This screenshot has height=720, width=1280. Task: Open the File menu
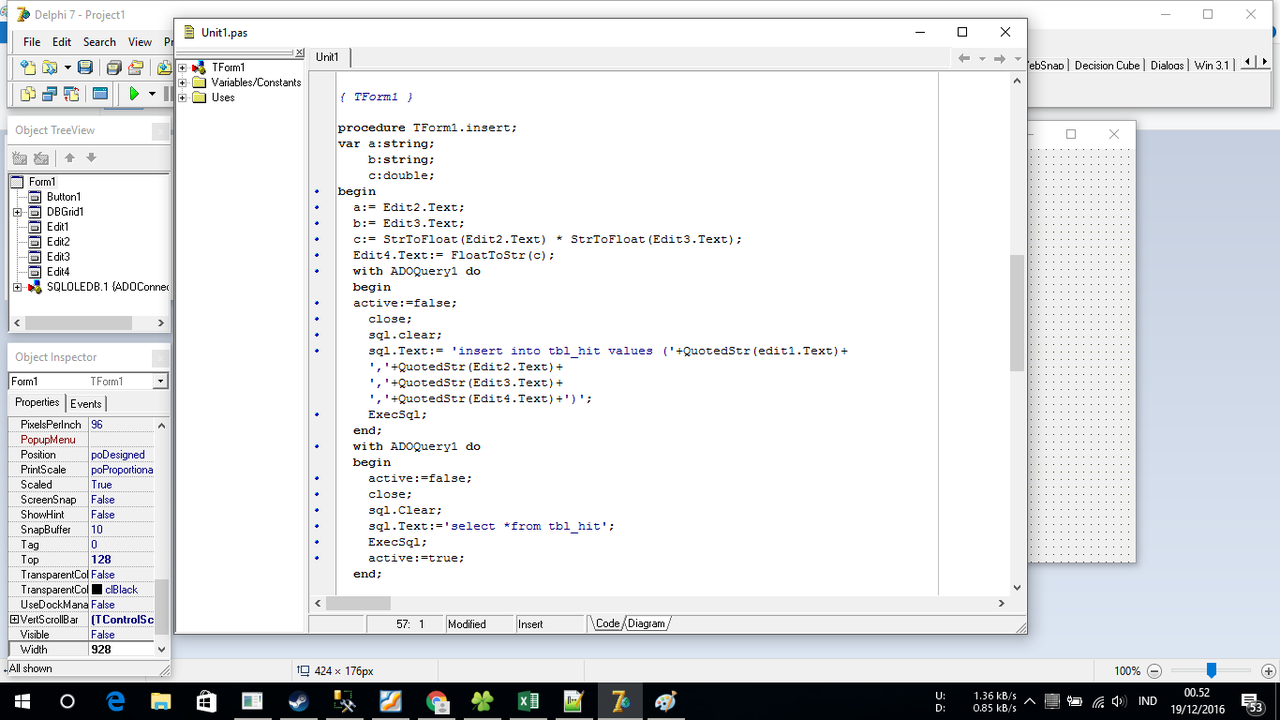(x=32, y=42)
